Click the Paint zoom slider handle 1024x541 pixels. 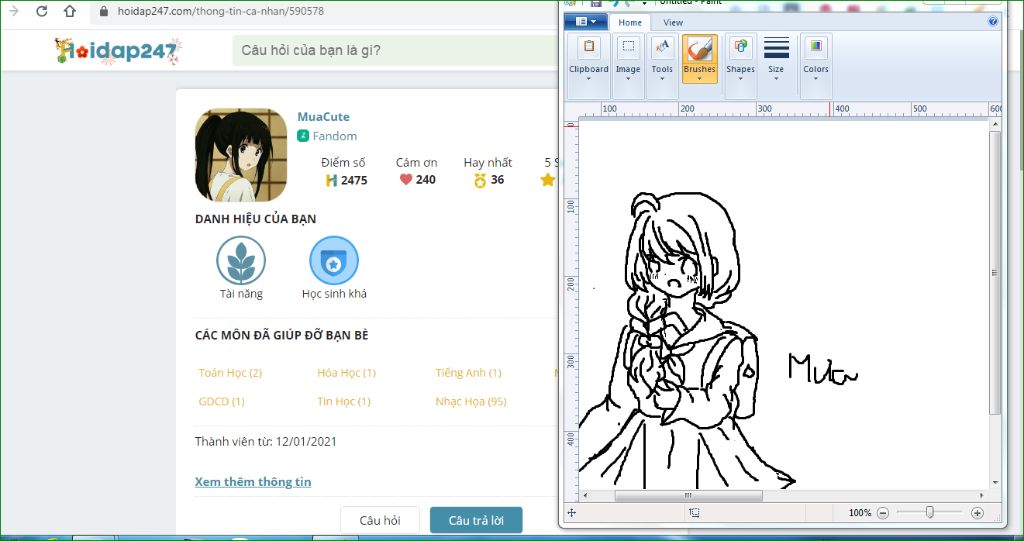(929, 513)
